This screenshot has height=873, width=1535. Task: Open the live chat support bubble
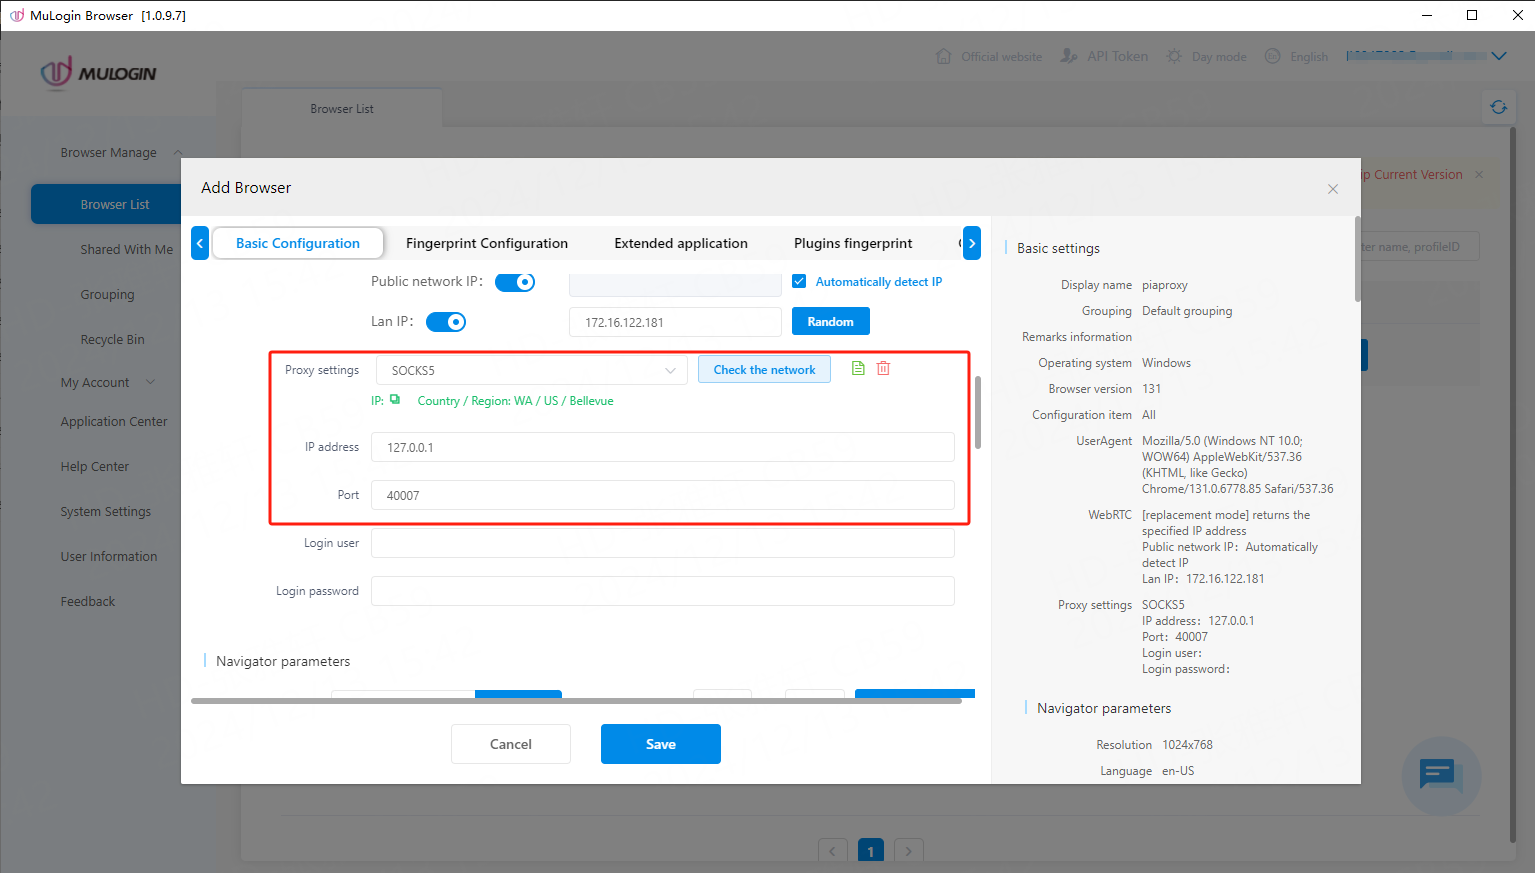pos(1440,775)
